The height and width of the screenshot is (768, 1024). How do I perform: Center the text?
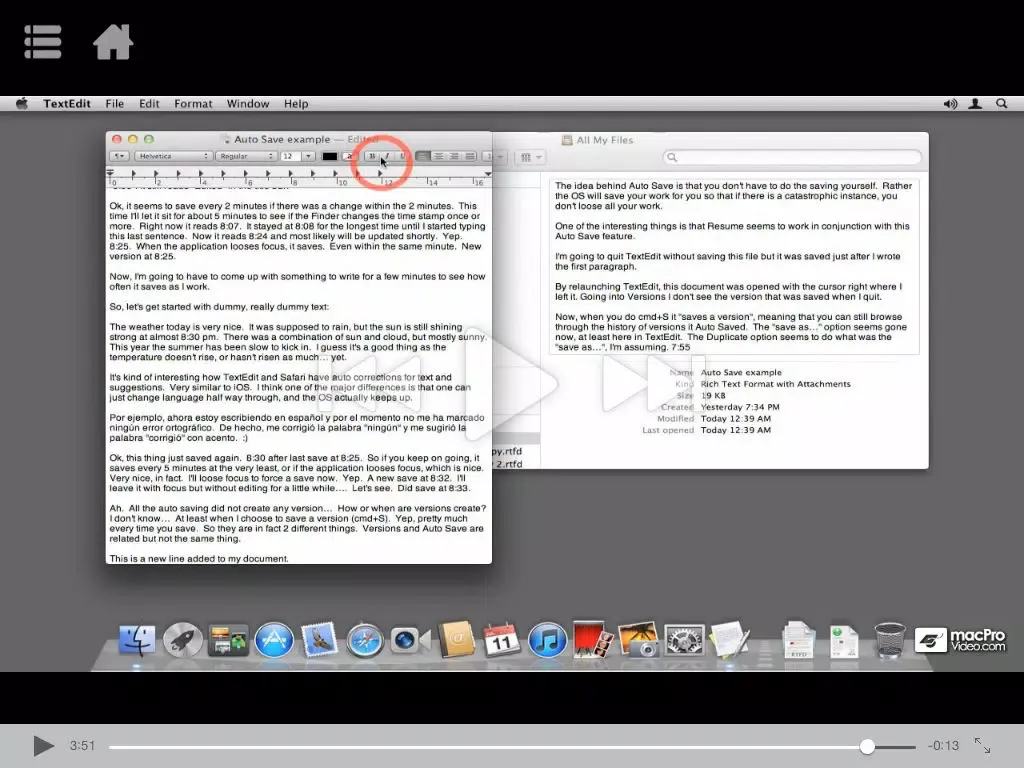(439, 156)
